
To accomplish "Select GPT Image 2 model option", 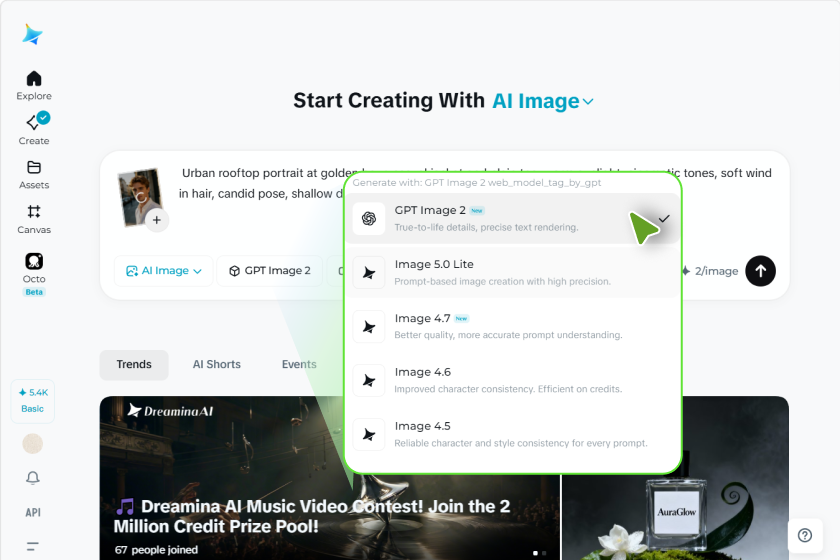I will pyautogui.click(x=513, y=219).
